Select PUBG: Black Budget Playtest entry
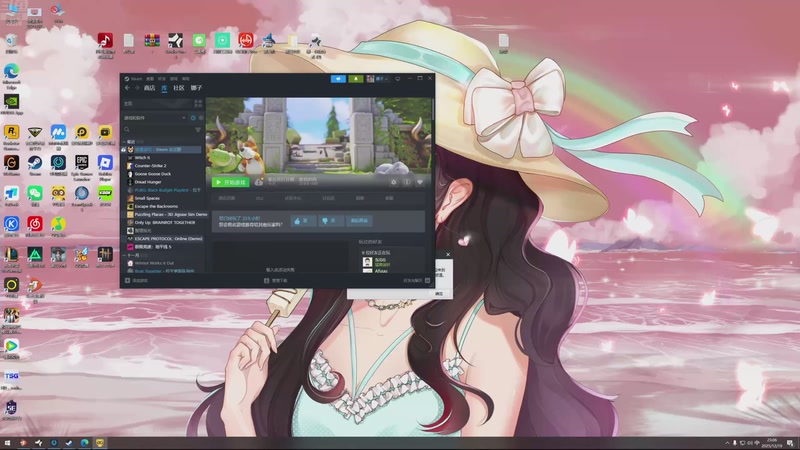The image size is (800, 450). tap(165, 190)
